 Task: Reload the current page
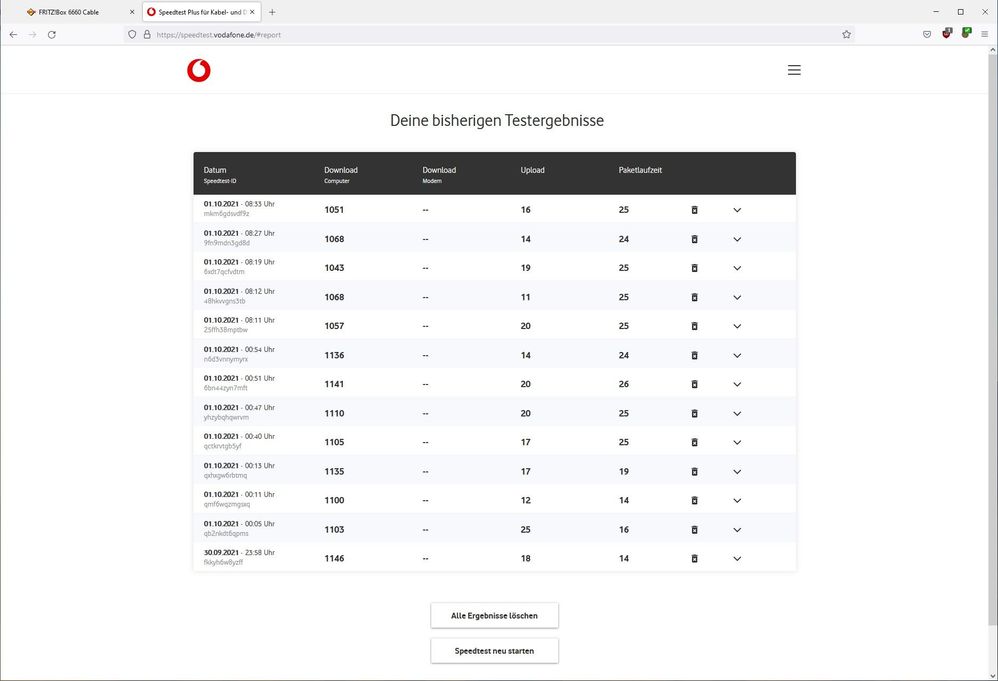point(52,34)
